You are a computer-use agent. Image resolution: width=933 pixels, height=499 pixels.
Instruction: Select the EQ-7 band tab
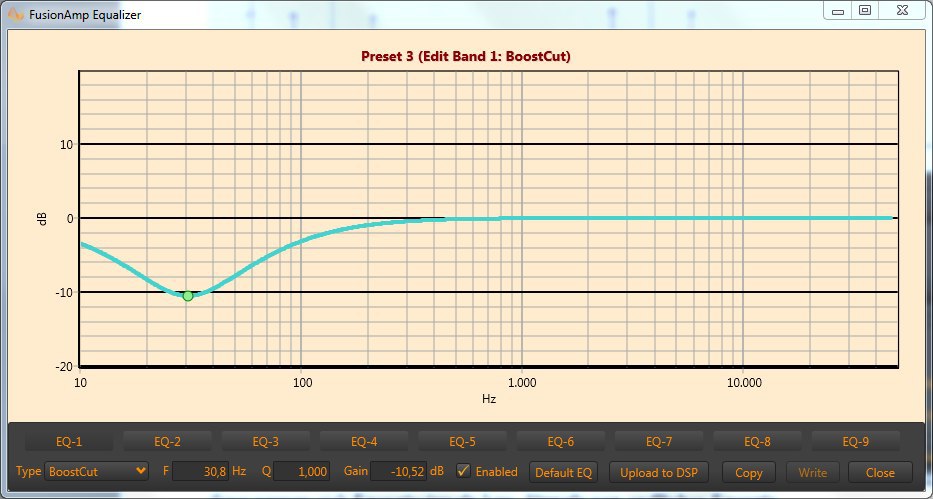pyautogui.click(x=659, y=442)
